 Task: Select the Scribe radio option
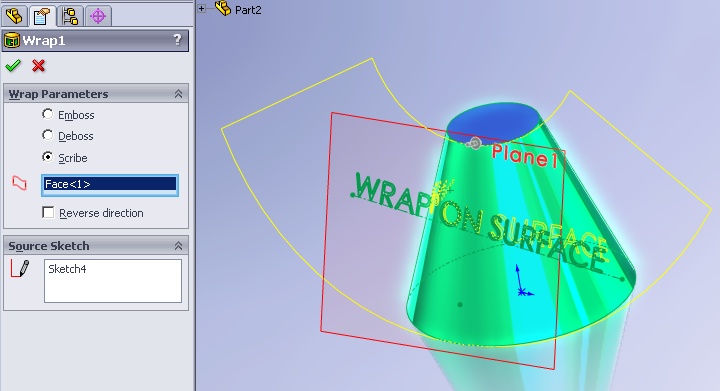pos(47,157)
